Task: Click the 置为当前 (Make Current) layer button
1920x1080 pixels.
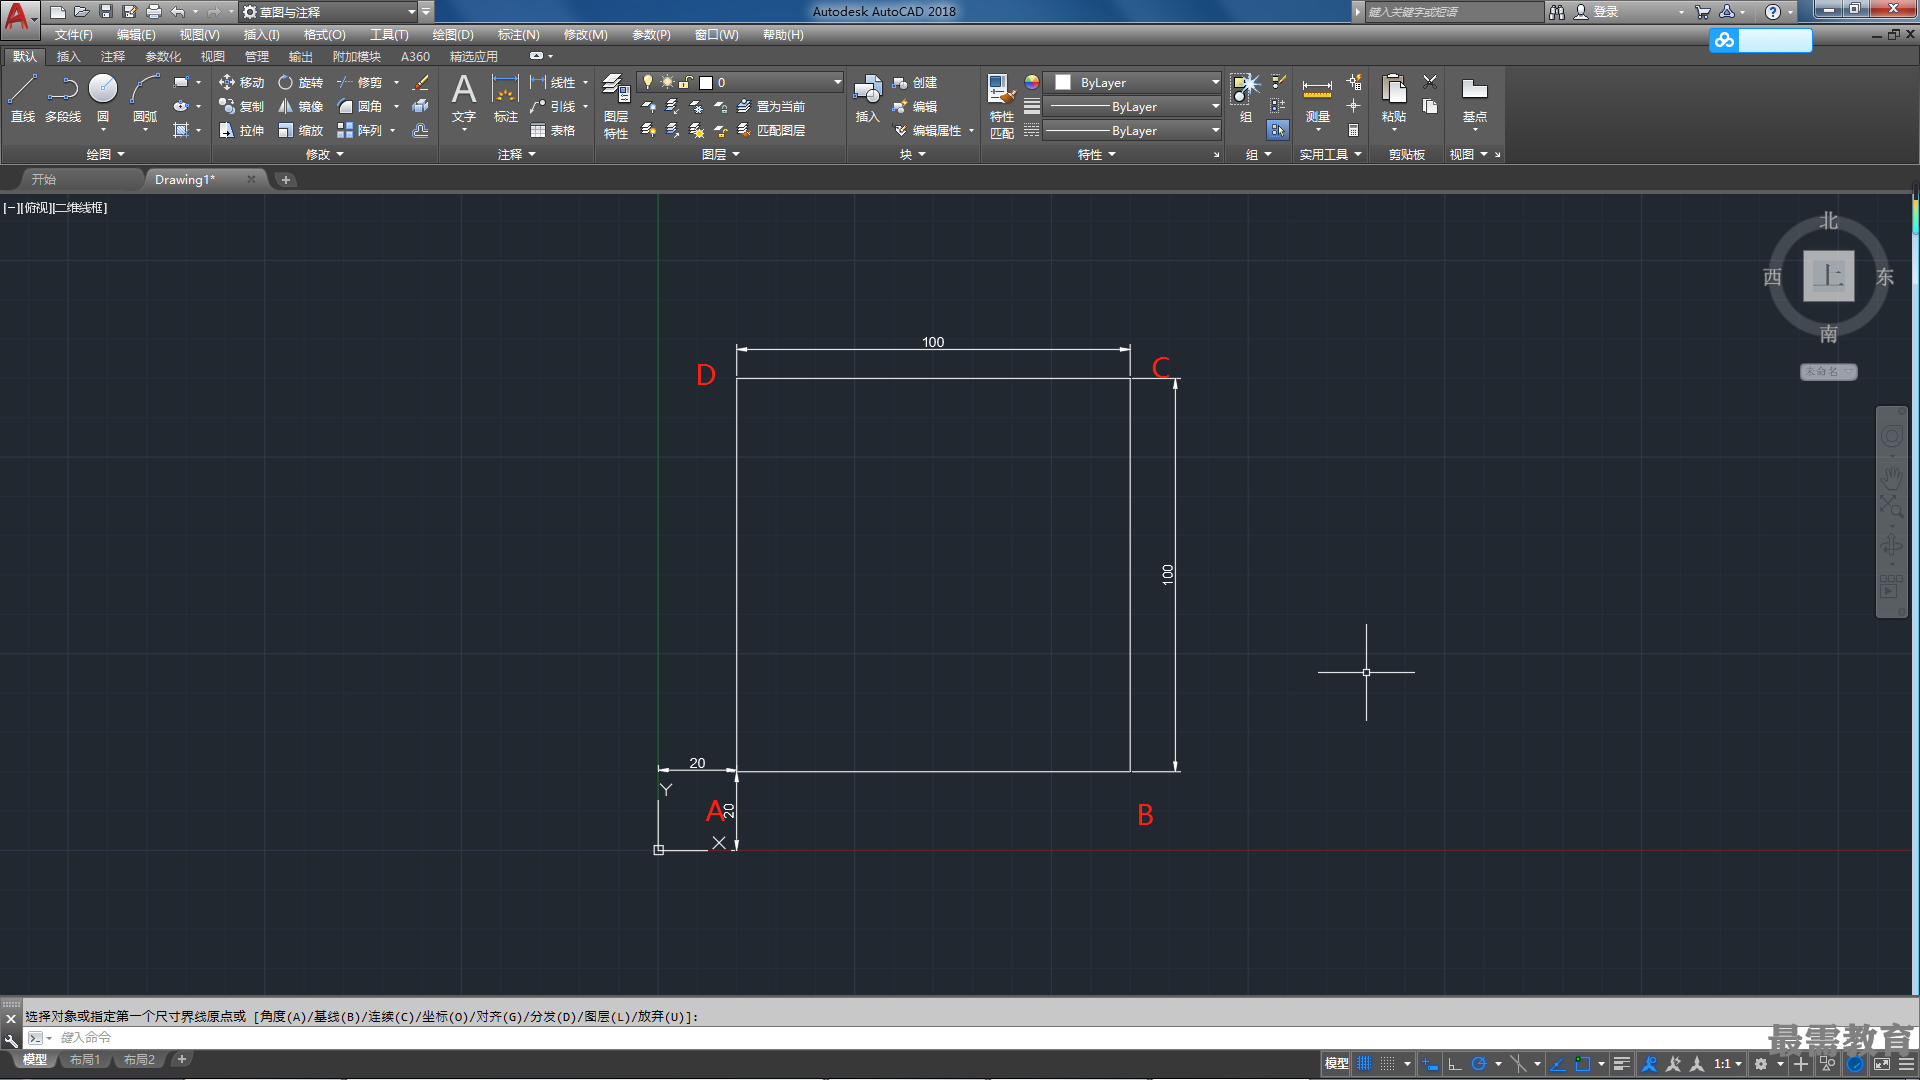Action: (x=771, y=106)
